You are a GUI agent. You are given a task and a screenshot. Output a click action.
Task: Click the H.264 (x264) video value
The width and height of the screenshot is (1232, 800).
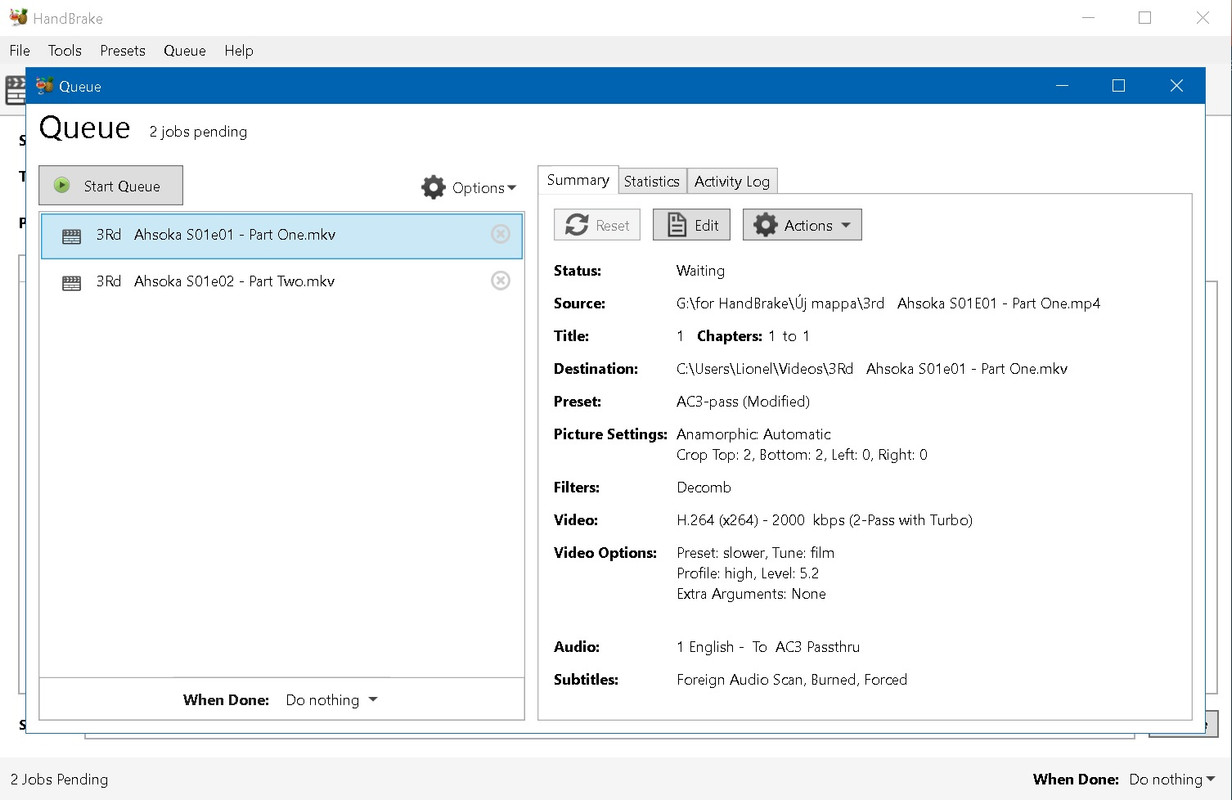(x=824, y=520)
